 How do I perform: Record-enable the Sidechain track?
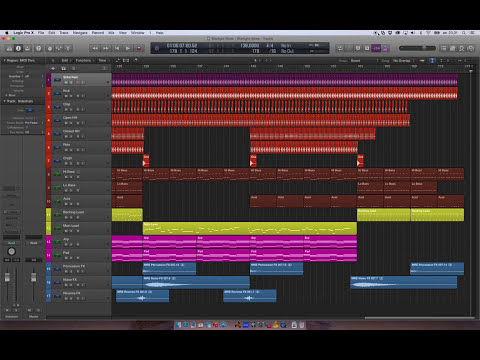pyautogui.click(x=78, y=82)
